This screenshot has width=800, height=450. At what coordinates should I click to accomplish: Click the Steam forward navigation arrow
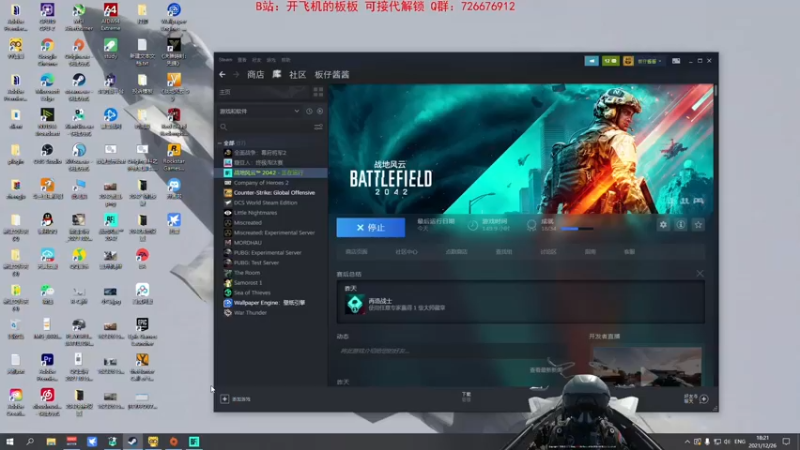pyautogui.click(x=236, y=74)
